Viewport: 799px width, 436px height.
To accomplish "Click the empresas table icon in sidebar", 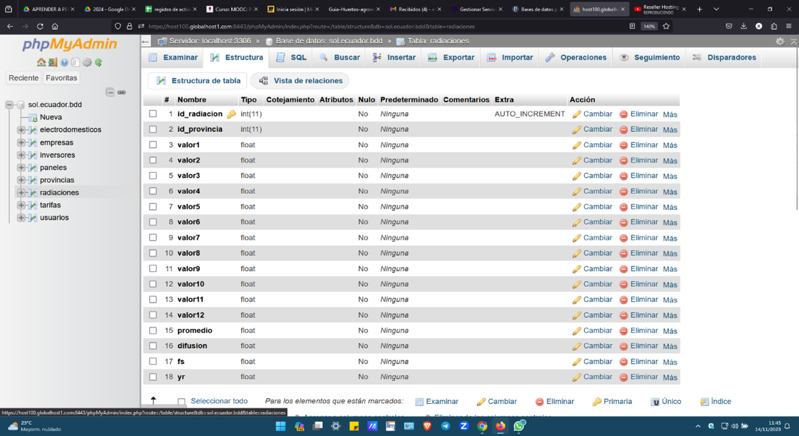I will coord(32,142).
